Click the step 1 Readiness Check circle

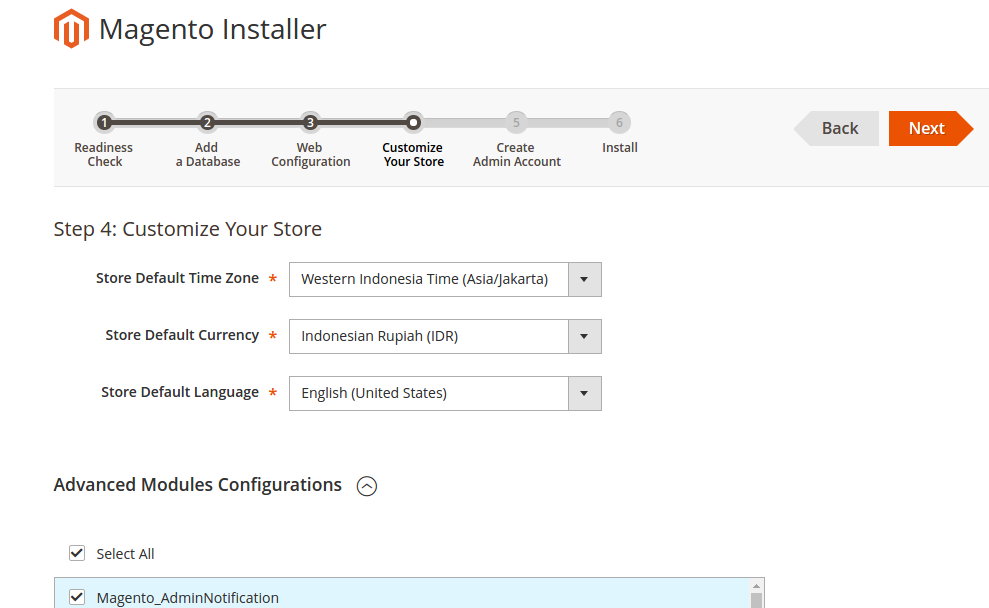[x=104, y=123]
